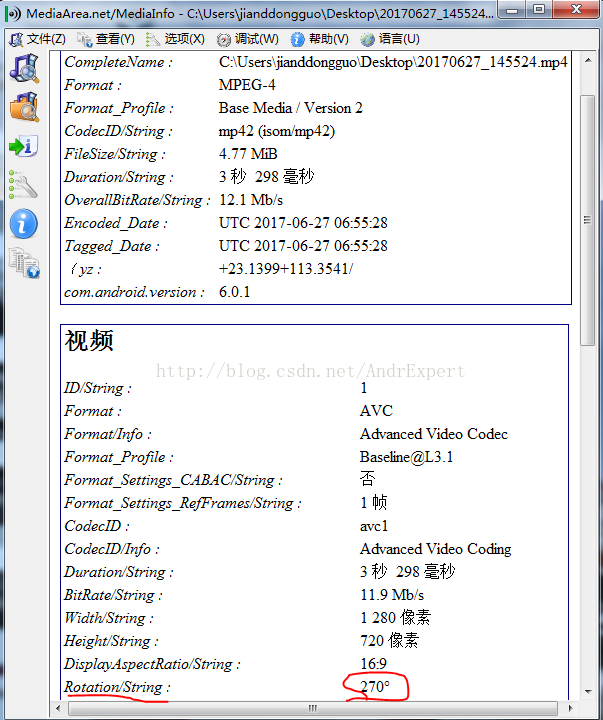Click the horizontal scrollbar thumb
Viewport: 603px width, 720px height.
(x=313, y=708)
